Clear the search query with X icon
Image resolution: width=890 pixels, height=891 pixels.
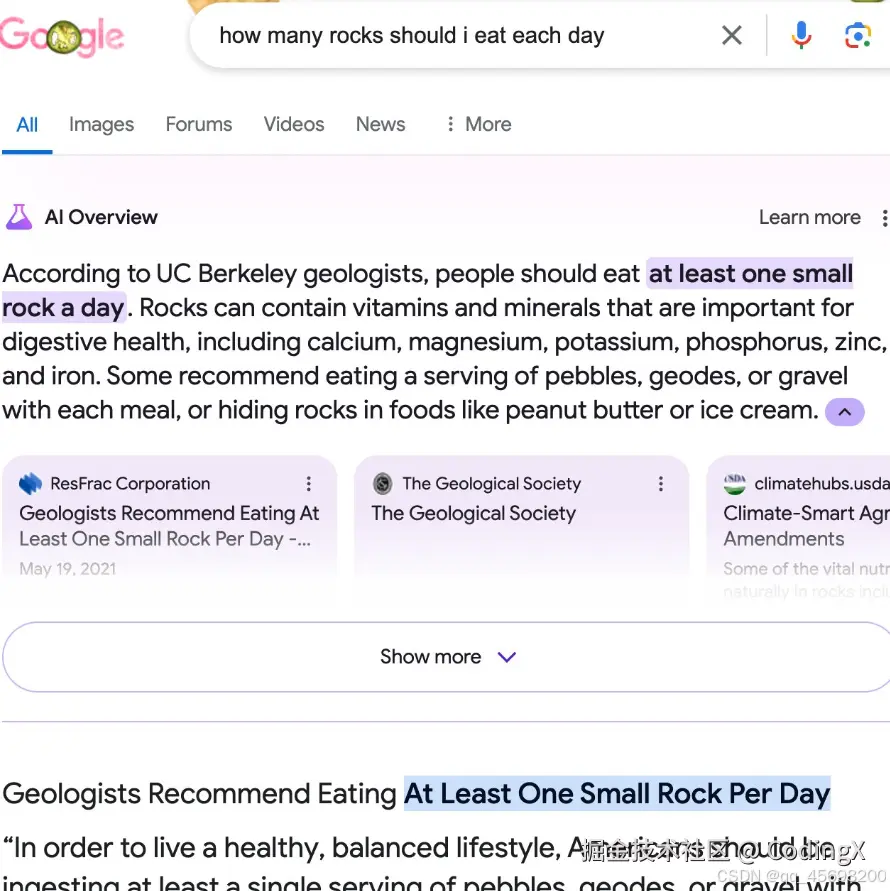point(732,36)
